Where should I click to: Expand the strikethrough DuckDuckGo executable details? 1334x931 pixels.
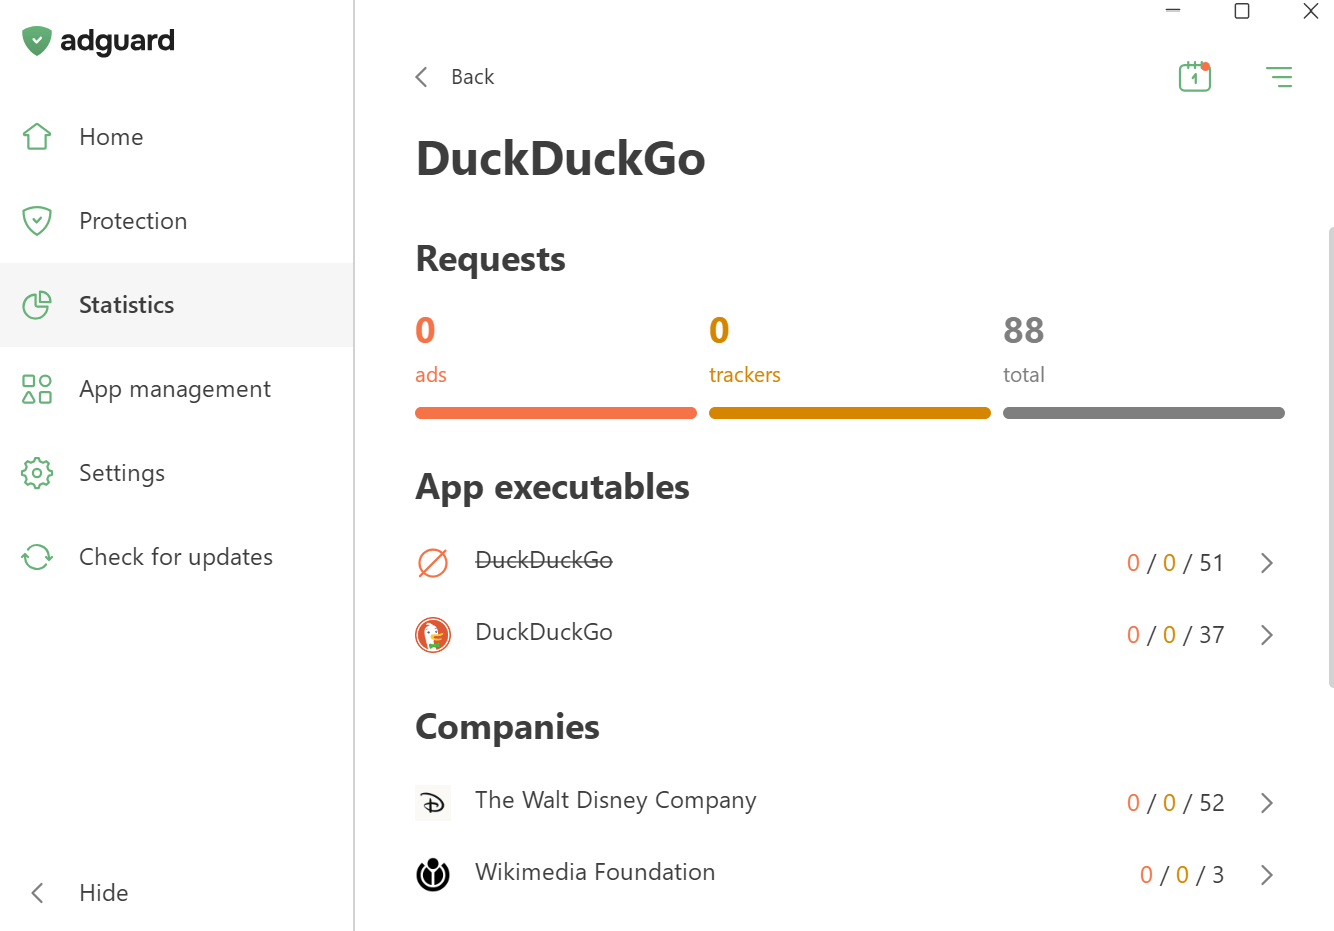(x=1266, y=563)
